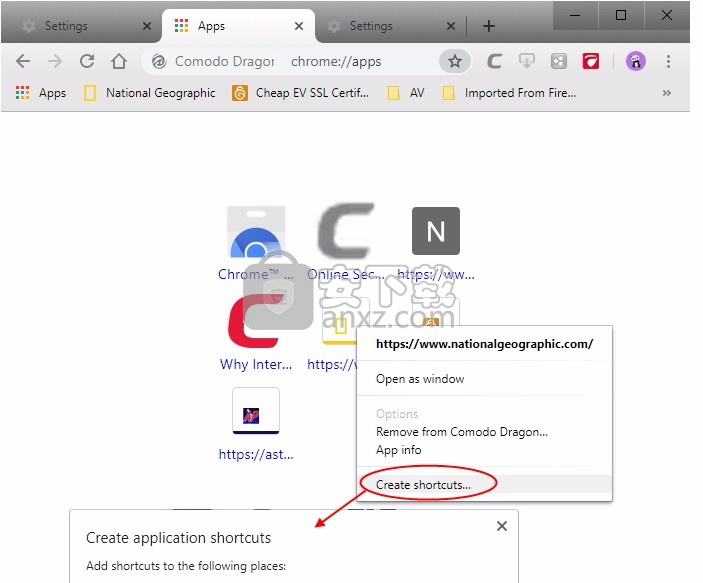
Task: Click the media downloader extension icon
Action: pos(526,61)
